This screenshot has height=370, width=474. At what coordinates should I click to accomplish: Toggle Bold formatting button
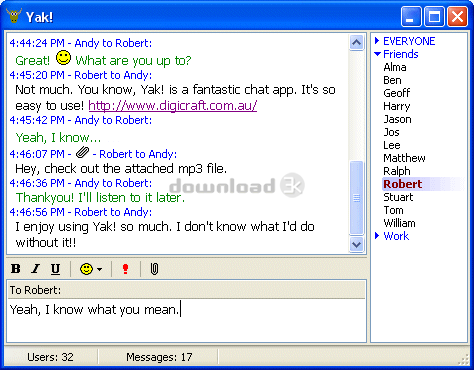click(x=16, y=269)
